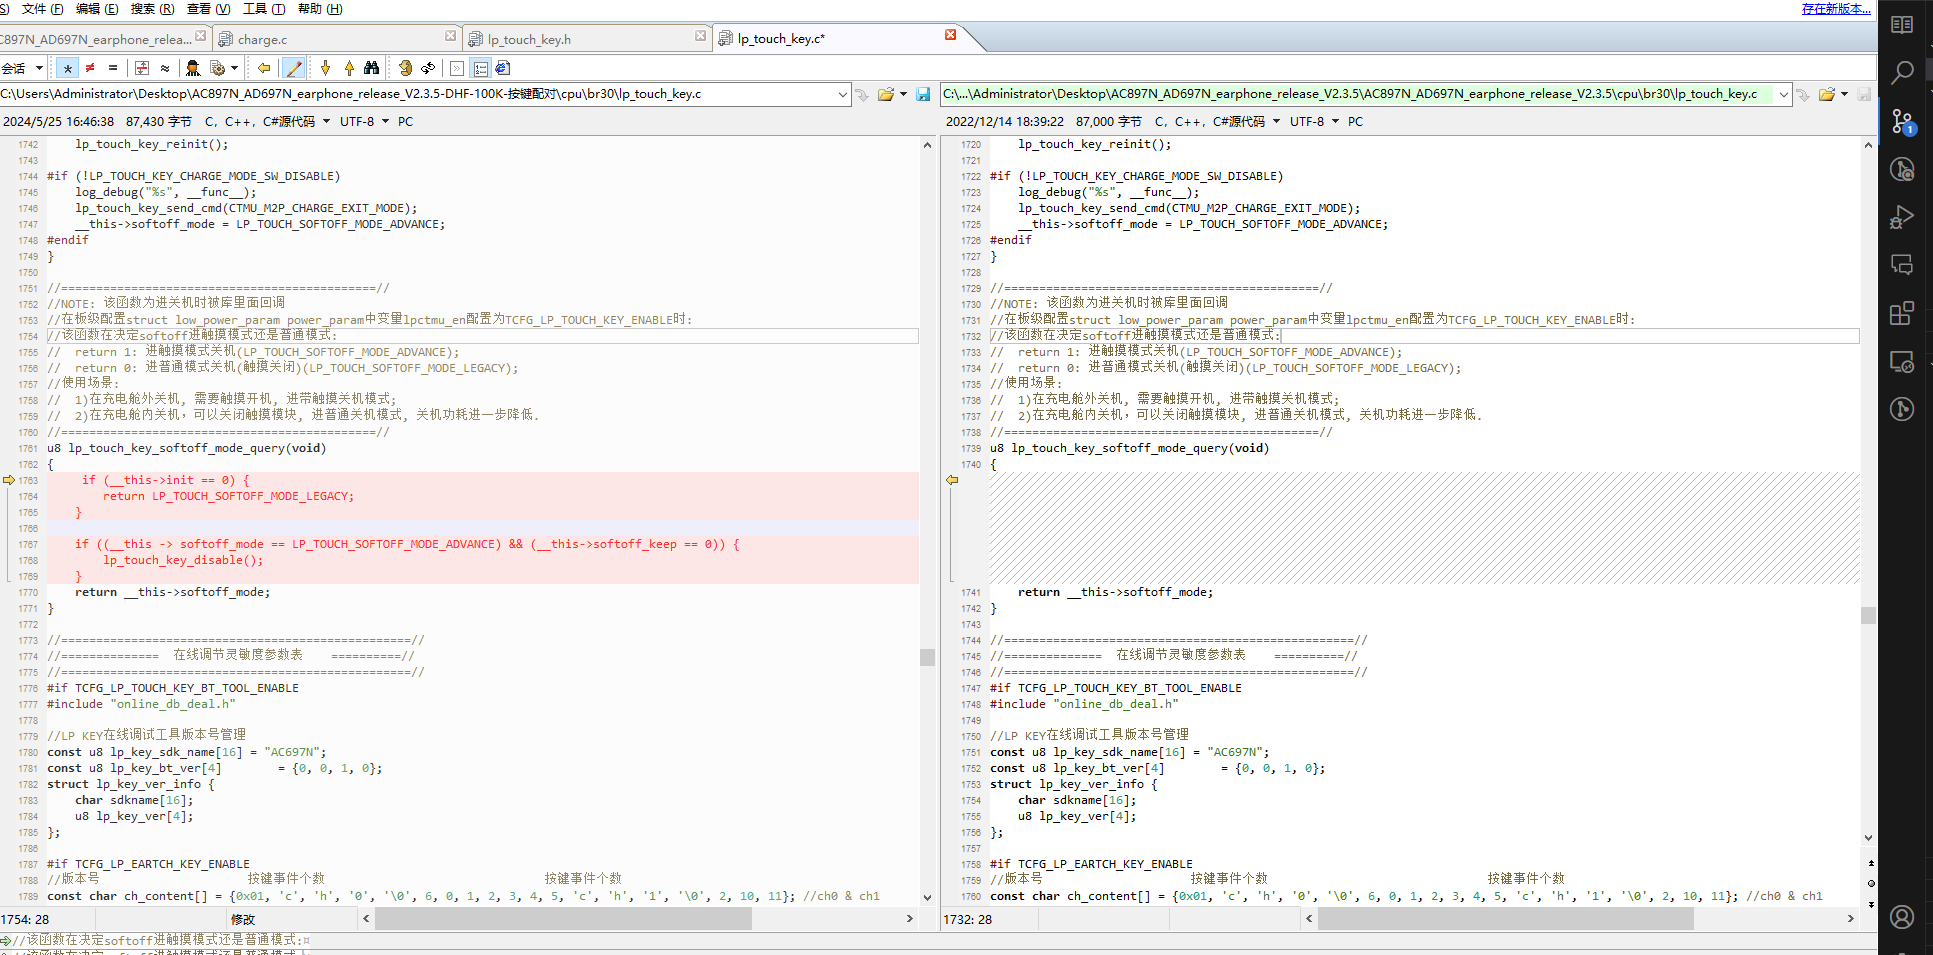
Task: Change right pane UTF-8 encoding dropdown
Action: pyautogui.click(x=1314, y=121)
